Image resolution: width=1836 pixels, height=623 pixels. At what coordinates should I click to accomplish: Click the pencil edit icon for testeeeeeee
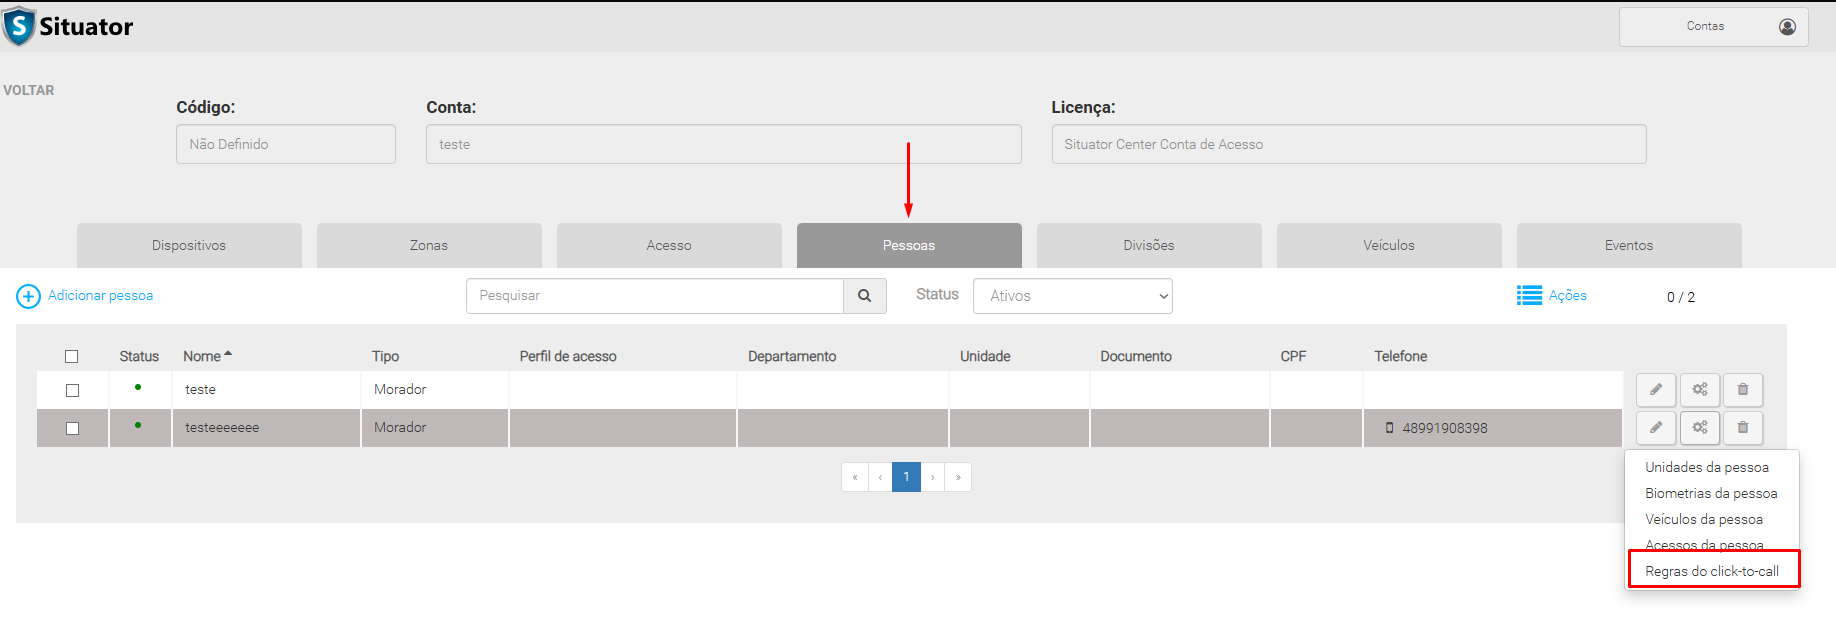pyautogui.click(x=1656, y=428)
